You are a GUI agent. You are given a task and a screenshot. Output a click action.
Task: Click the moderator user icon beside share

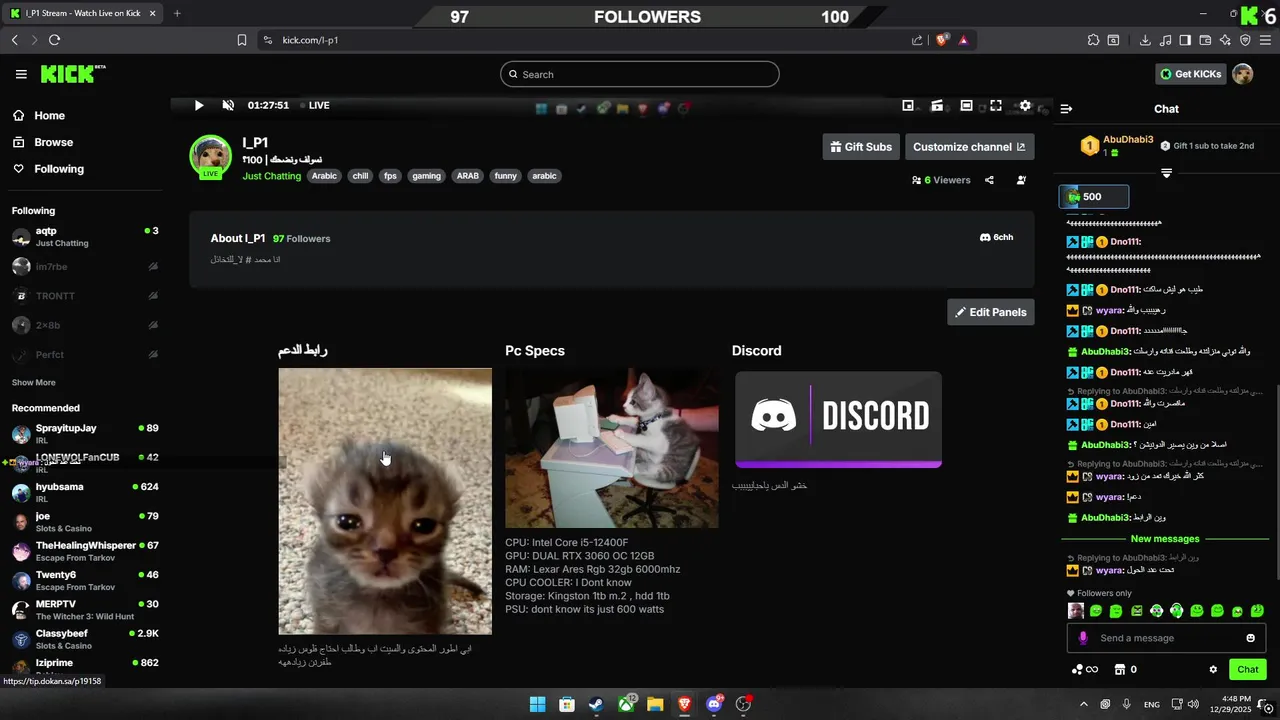coord(1021,180)
